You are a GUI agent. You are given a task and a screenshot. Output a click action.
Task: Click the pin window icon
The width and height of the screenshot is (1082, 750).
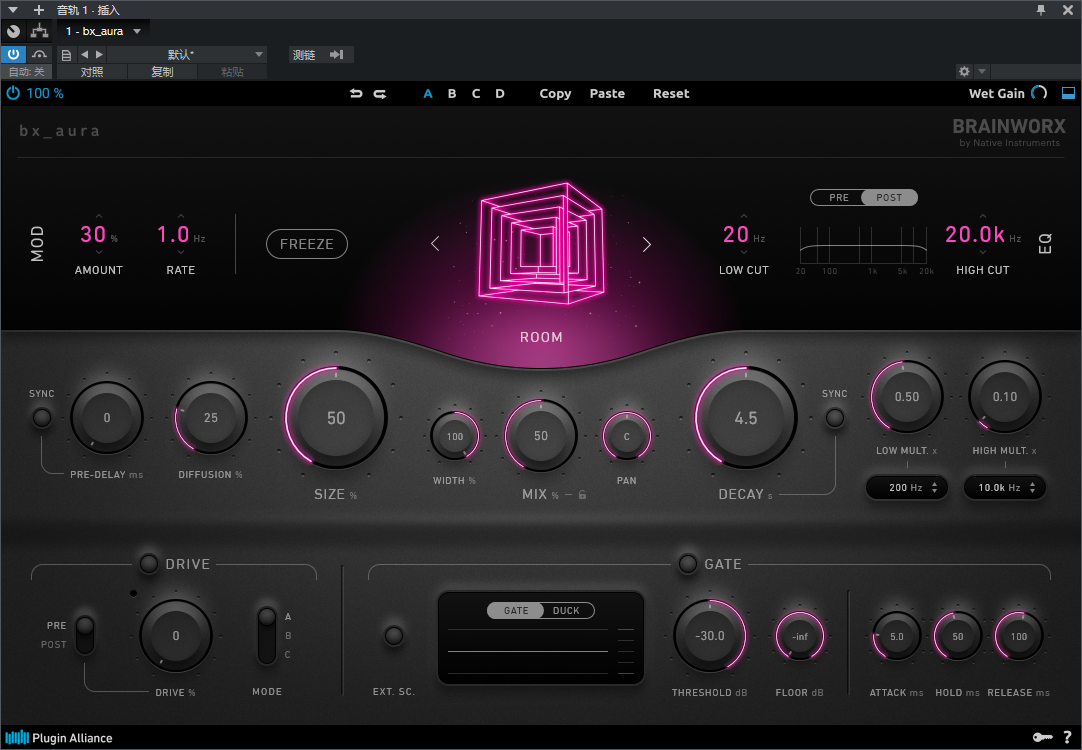tap(1041, 10)
